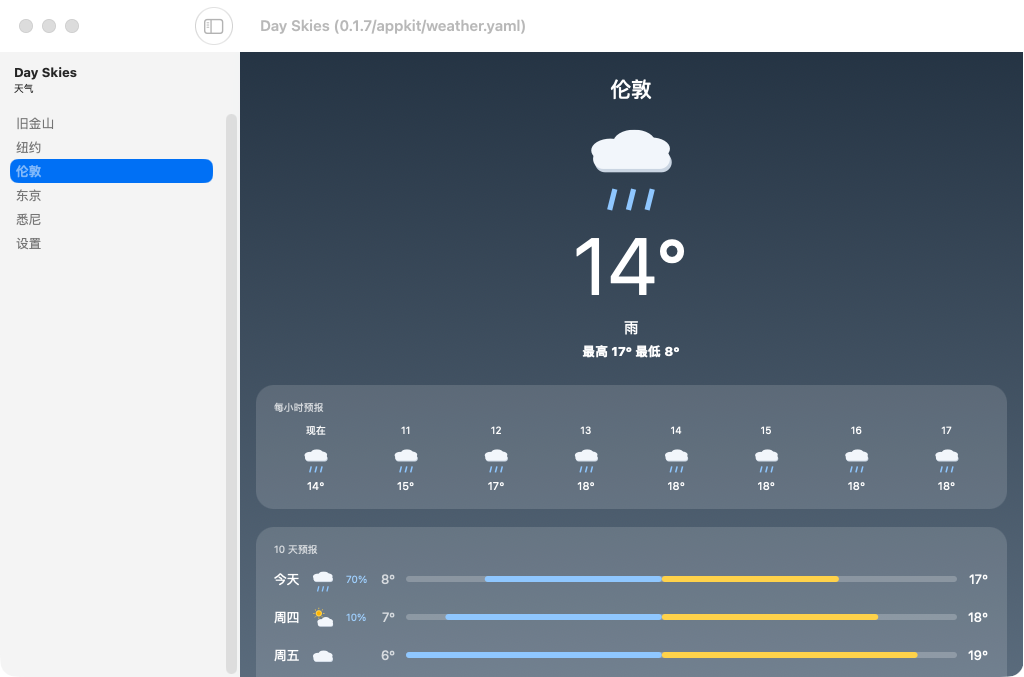Open 设置 from the sidebar
This screenshot has width=1024, height=677.
[x=111, y=244]
